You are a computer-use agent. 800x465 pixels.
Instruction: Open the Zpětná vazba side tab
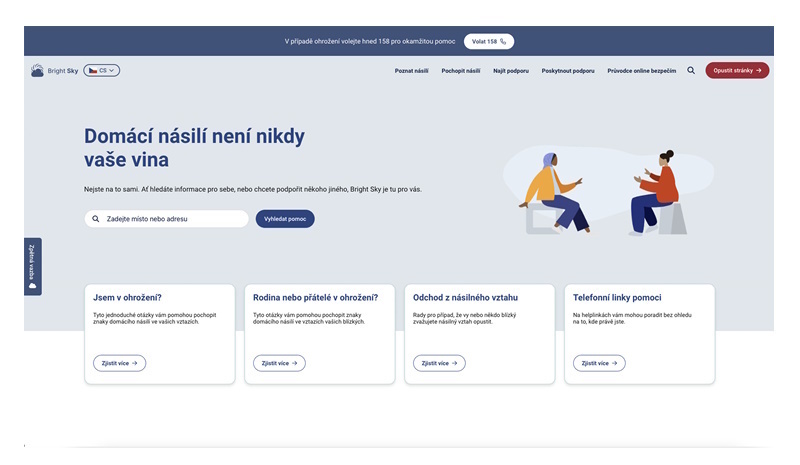(33, 266)
